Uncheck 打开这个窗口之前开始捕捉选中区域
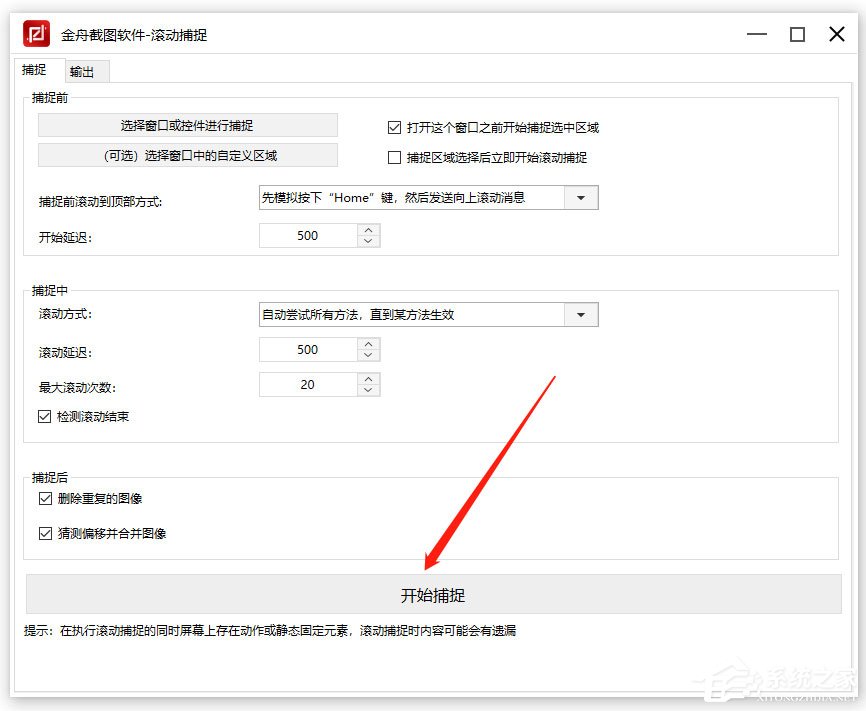This screenshot has width=866, height=711. pos(394,127)
